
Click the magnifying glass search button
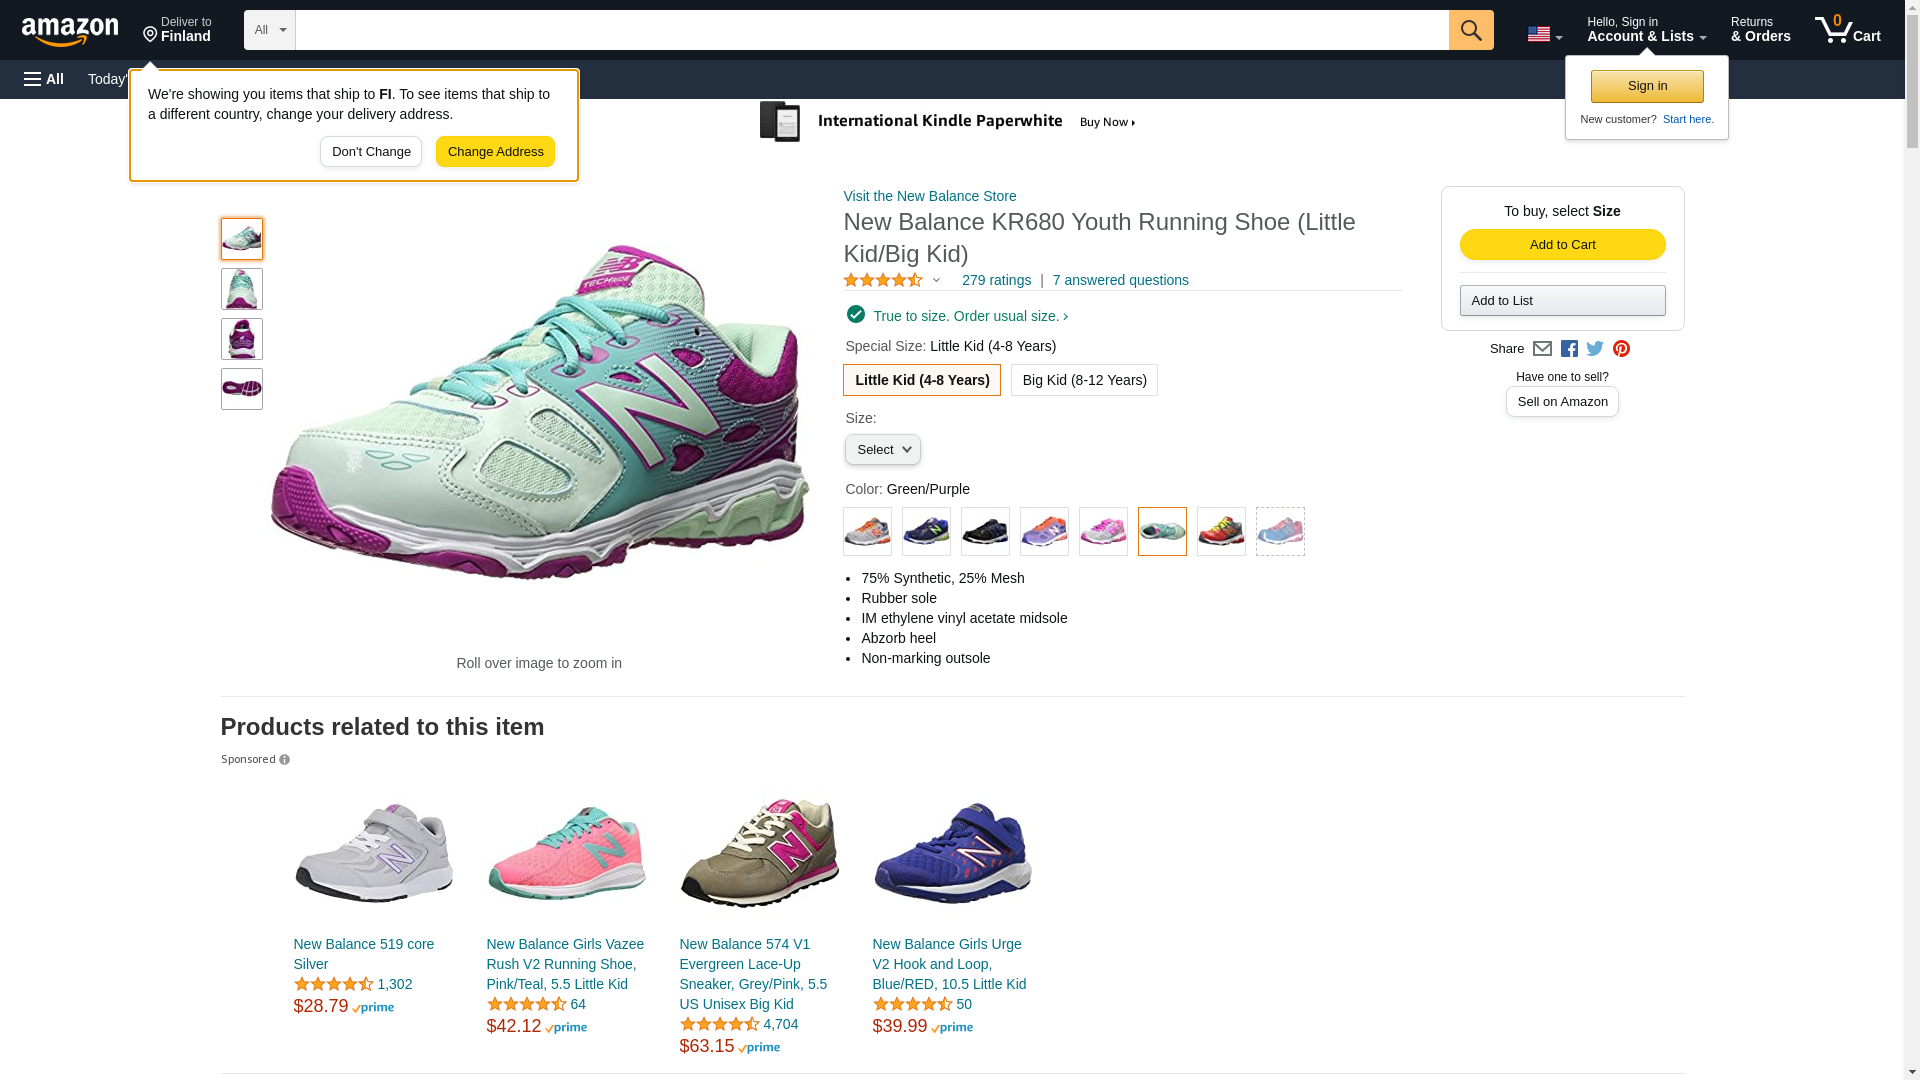(x=1470, y=30)
